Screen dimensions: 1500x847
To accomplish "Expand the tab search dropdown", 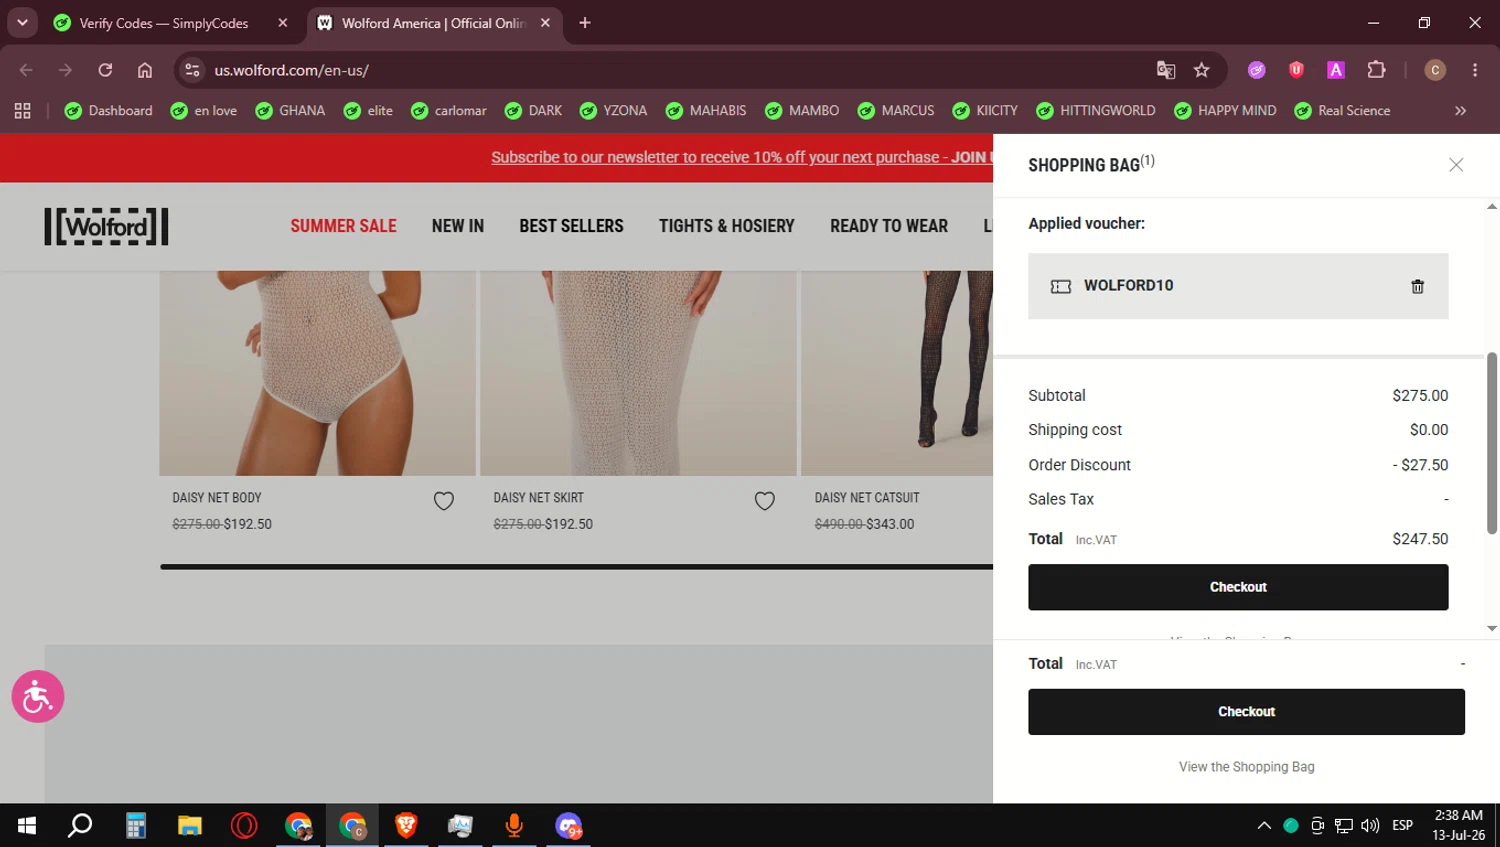I will pyautogui.click(x=22, y=23).
